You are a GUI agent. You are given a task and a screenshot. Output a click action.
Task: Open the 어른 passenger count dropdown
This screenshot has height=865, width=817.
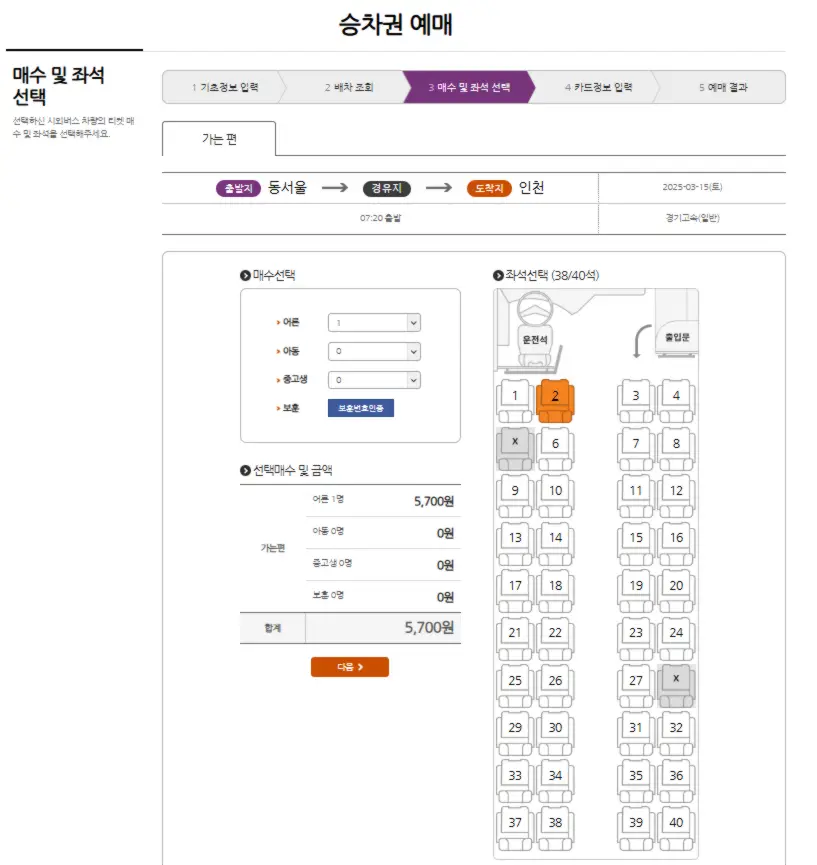[x=374, y=323]
